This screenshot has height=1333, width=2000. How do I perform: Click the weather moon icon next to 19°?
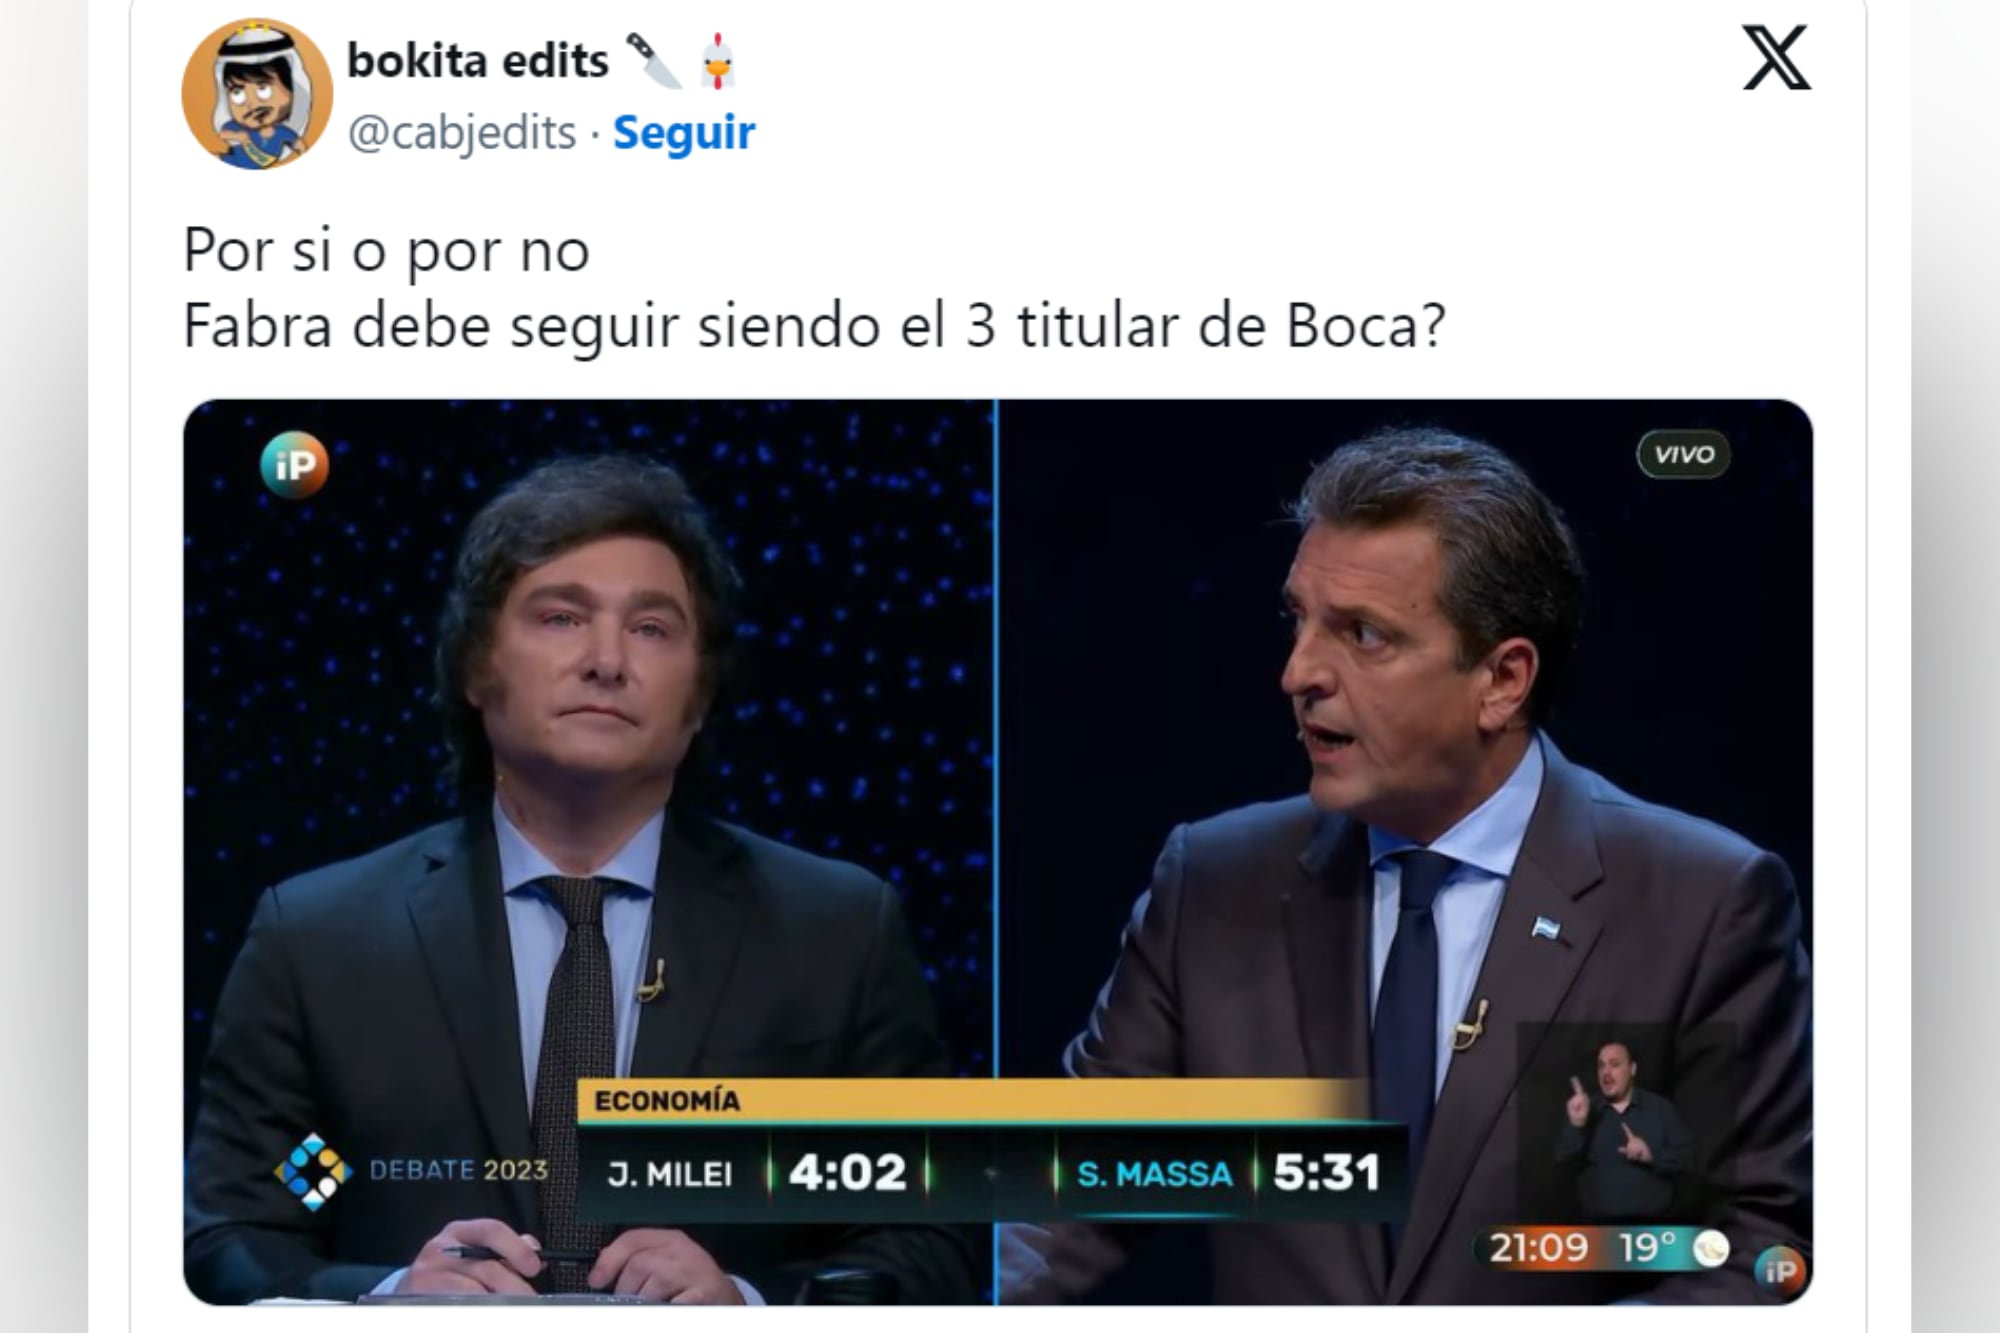[x=1710, y=1248]
